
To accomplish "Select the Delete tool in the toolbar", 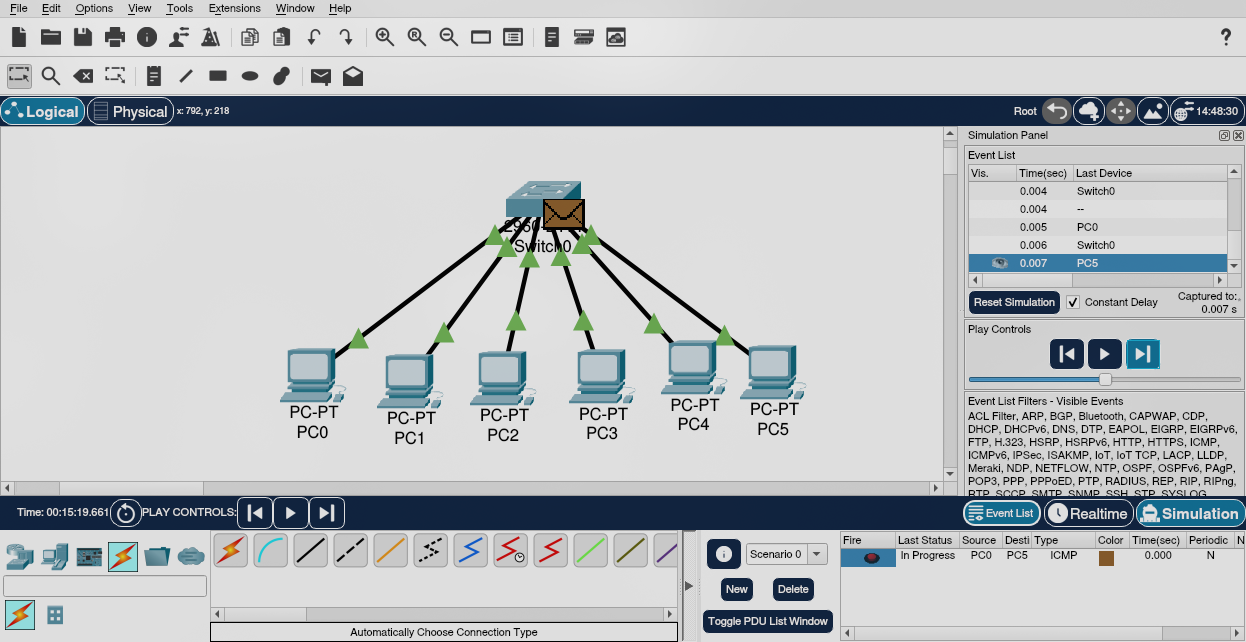I will (x=83, y=76).
